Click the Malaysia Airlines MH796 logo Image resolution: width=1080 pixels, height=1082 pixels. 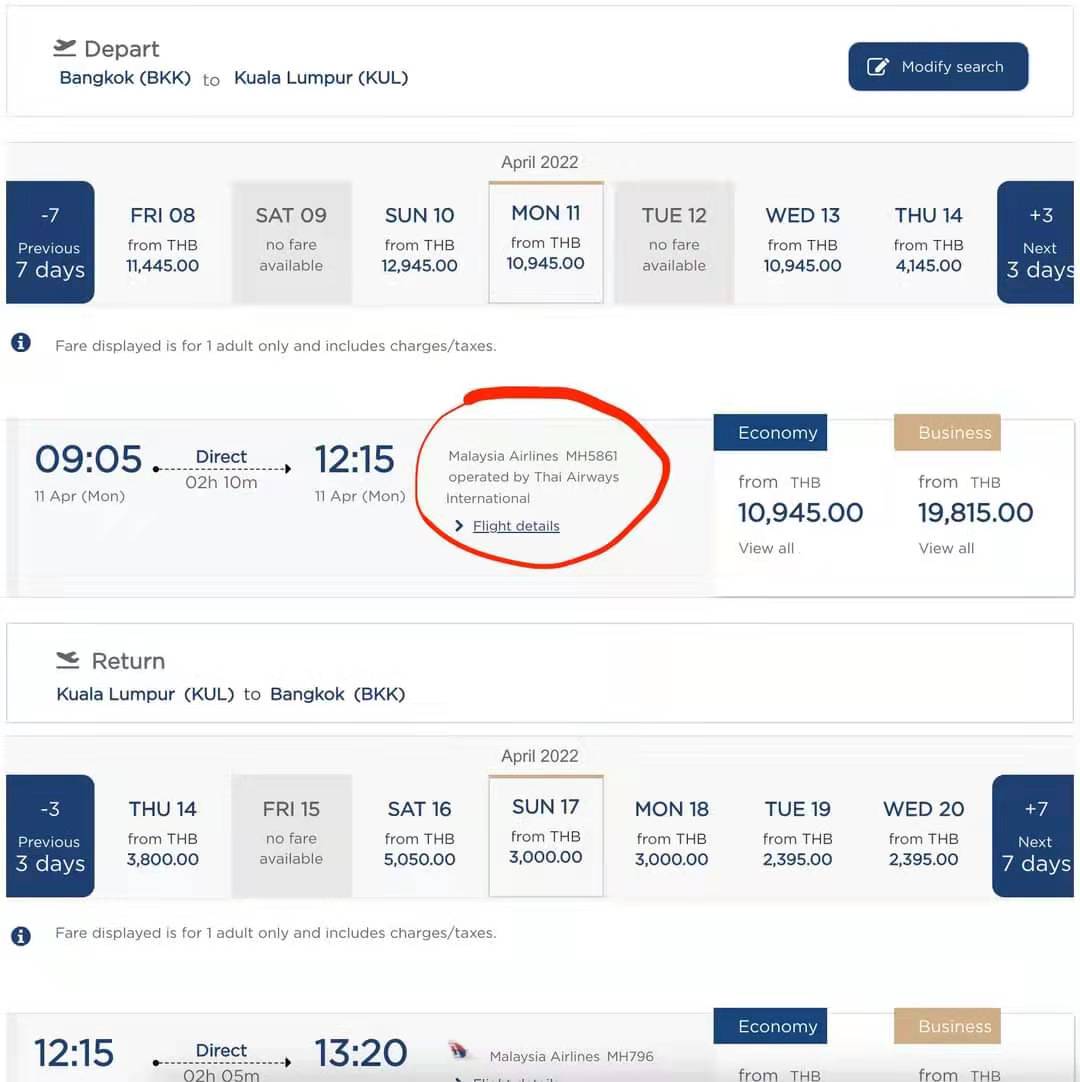(x=459, y=1051)
